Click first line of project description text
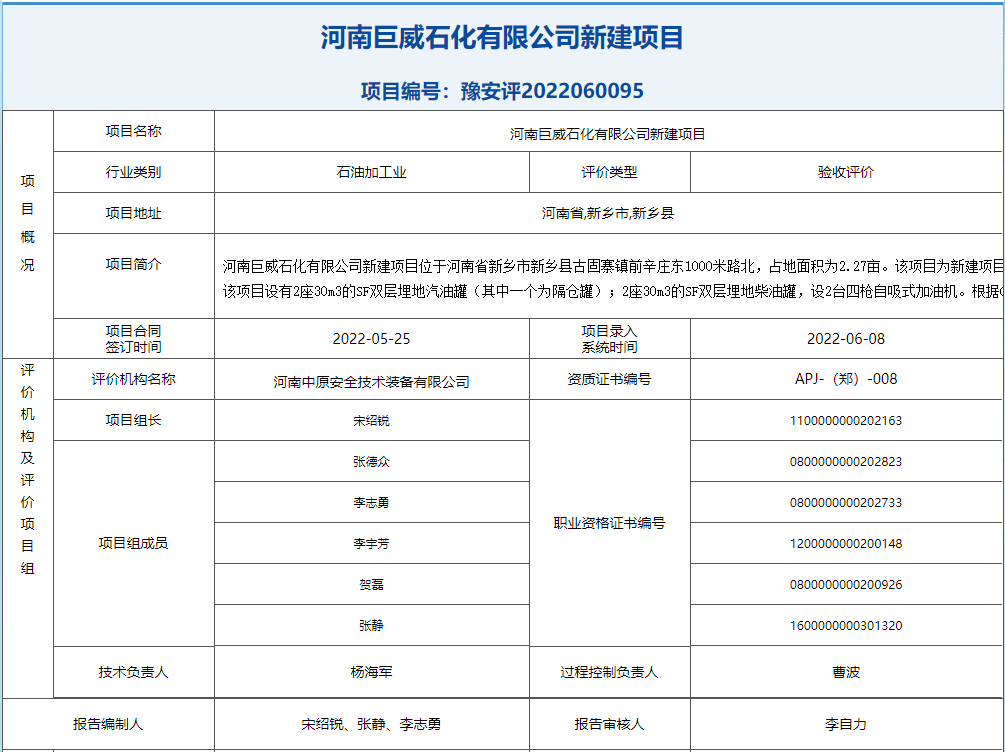 pos(613,266)
